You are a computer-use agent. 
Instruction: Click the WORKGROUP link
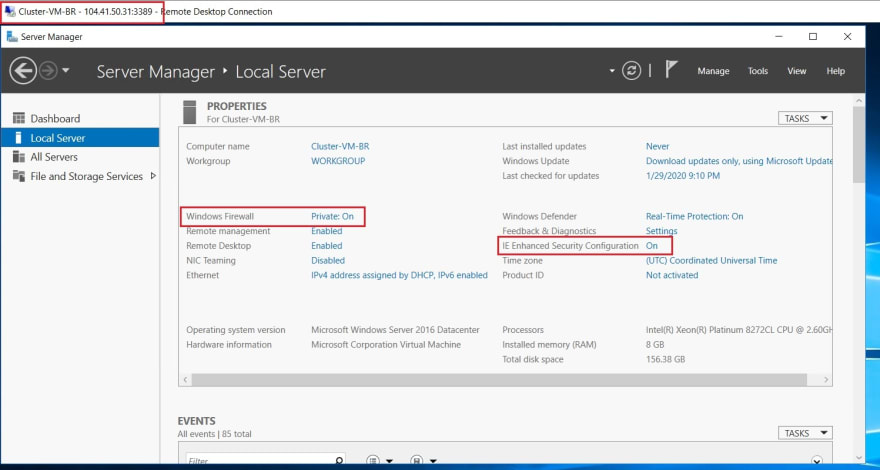click(x=338, y=161)
